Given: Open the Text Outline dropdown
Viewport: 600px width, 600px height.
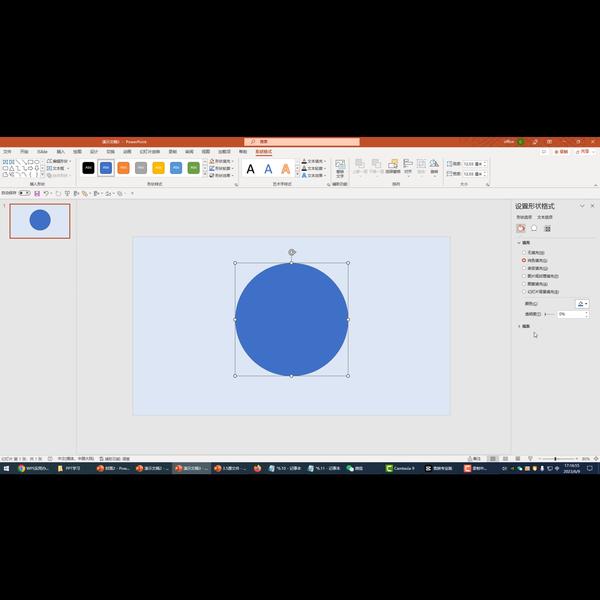Looking at the screenshot, I should pos(314,168).
